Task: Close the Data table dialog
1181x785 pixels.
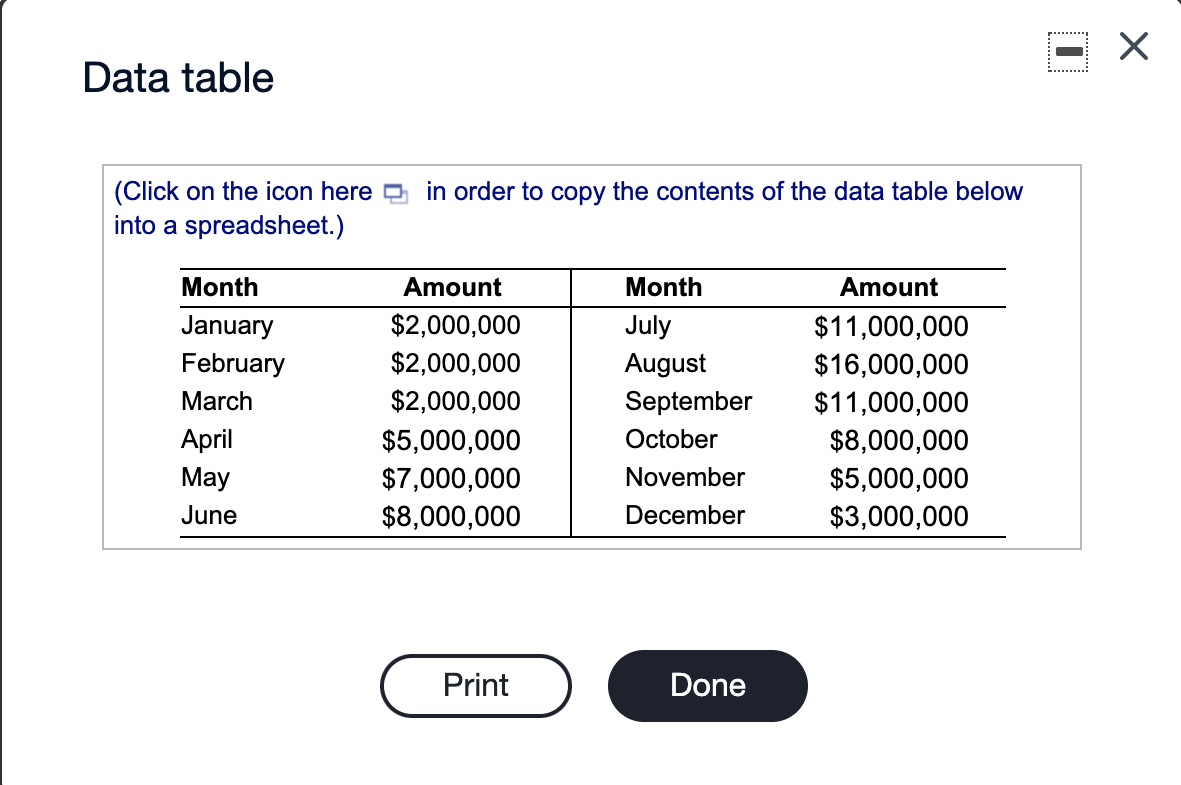Action: [1134, 46]
